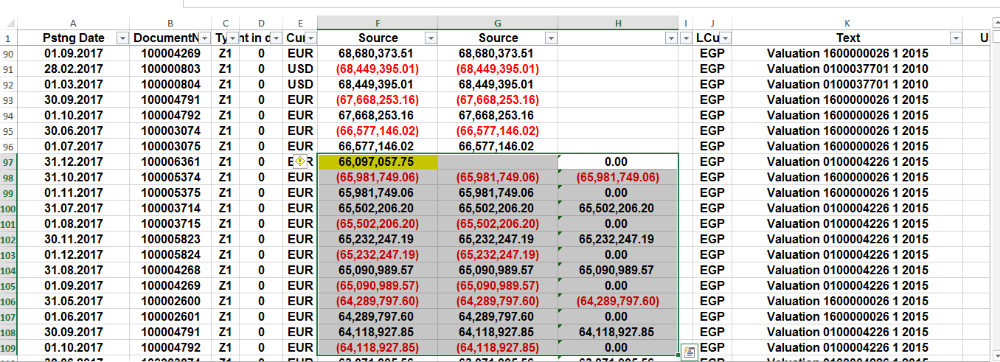Viewport: 1000px width, 362px height.
Task: Open the Cur column filter dropdown
Action: coord(310,38)
